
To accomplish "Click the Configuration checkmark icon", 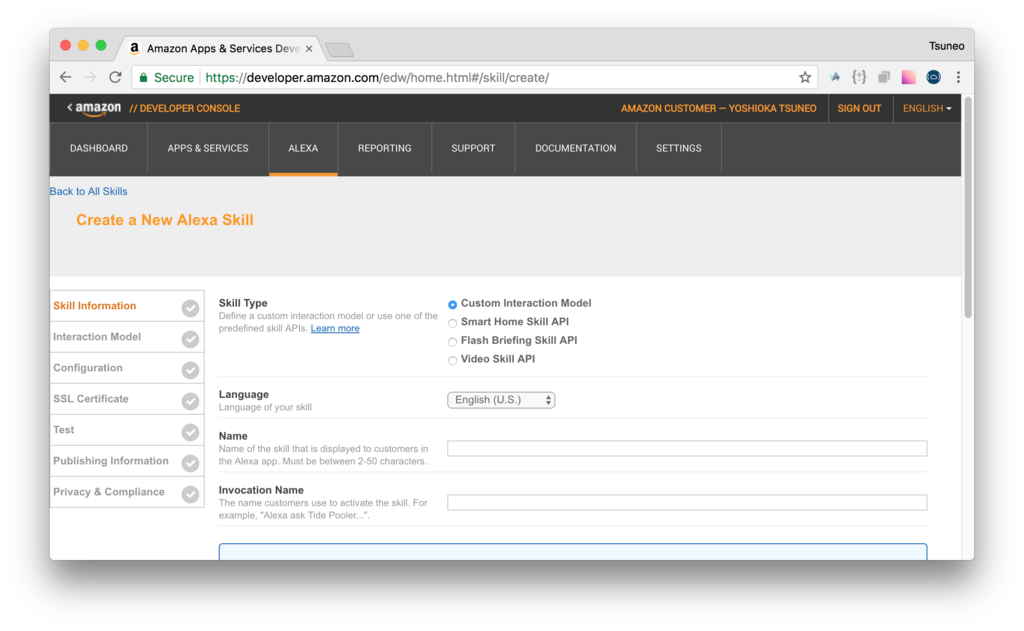I will (x=190, y=370).
